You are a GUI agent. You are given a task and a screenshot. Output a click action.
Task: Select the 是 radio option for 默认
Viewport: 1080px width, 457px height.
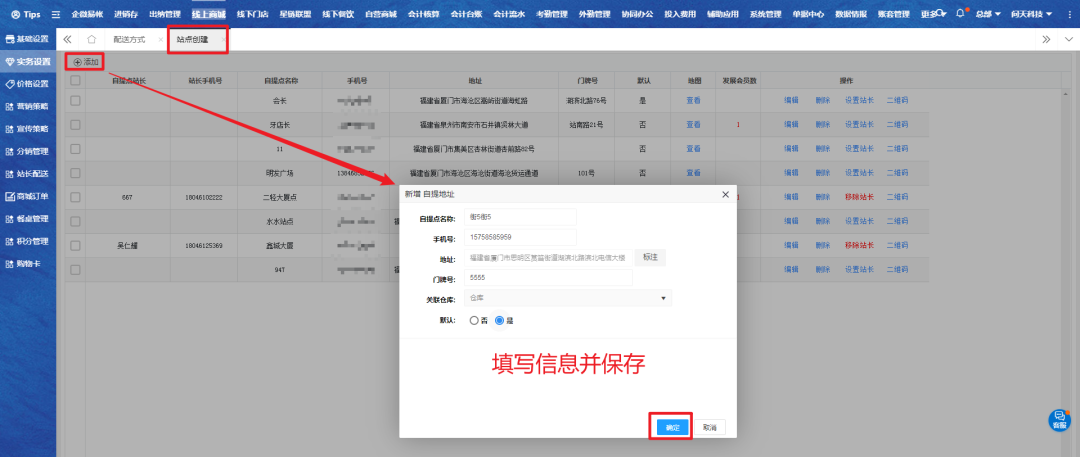point(500,321)
